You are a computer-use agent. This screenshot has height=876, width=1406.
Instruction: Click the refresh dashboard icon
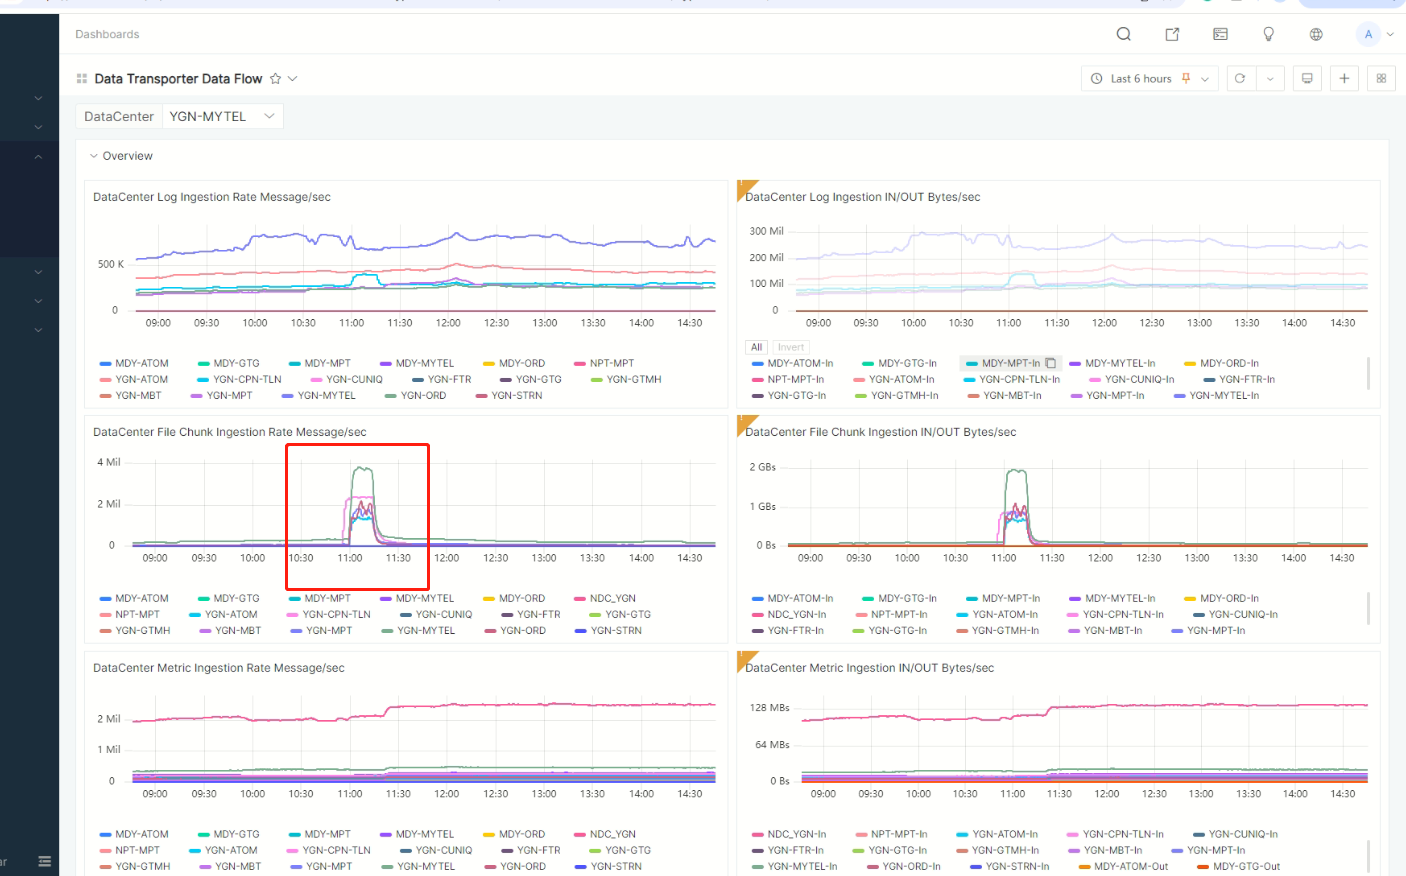coord(1240,79)
